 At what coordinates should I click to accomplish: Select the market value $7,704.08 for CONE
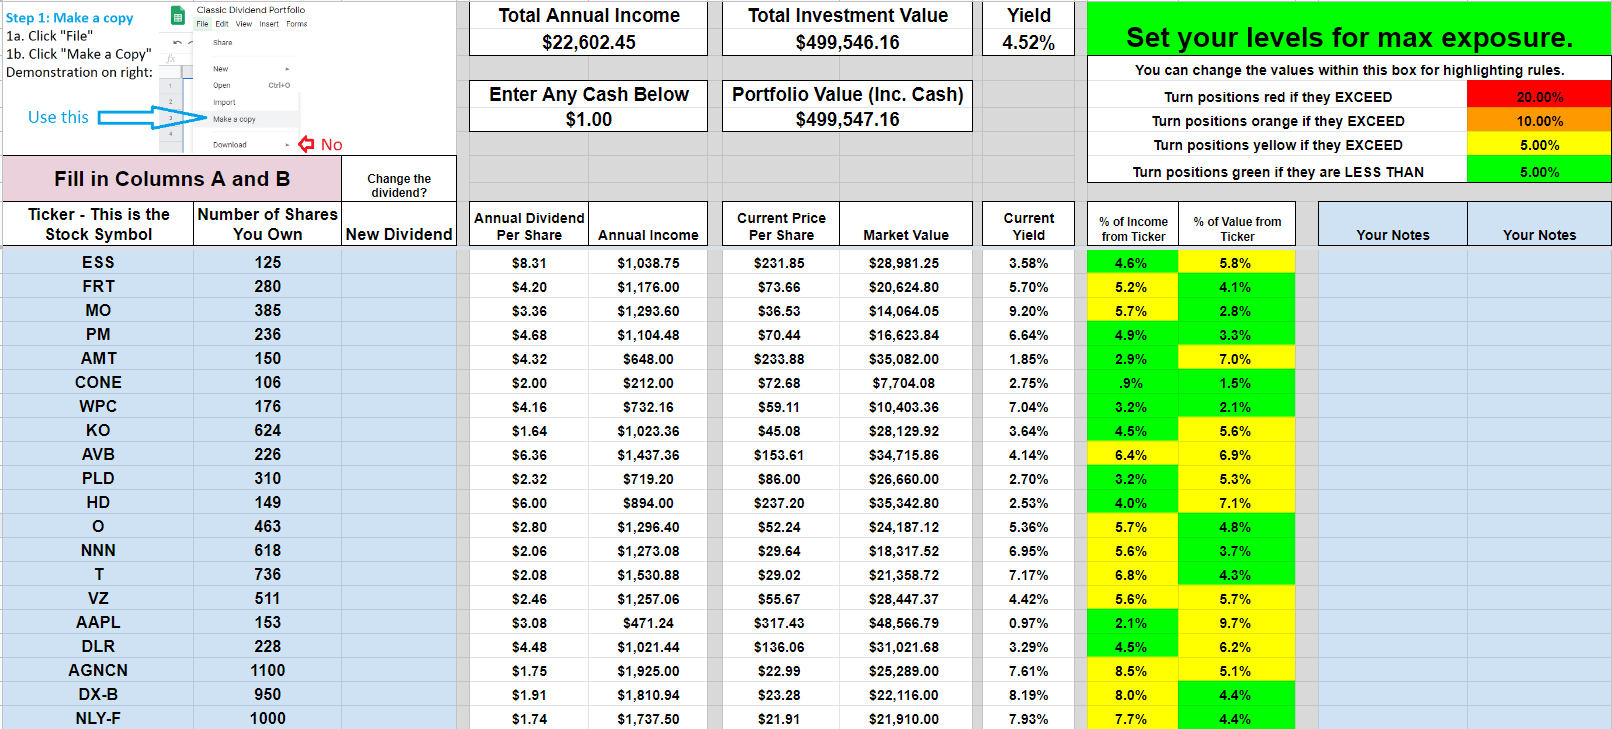906,383
